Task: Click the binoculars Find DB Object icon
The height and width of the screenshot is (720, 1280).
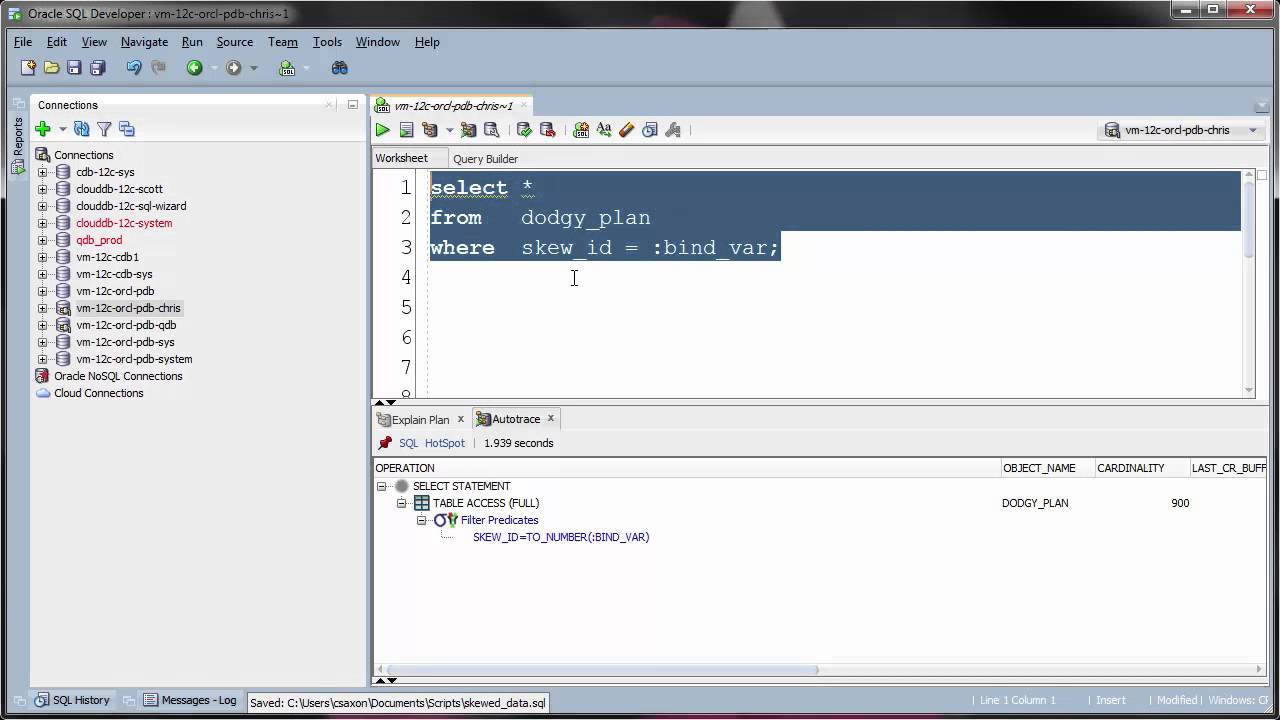Action: pyautogui.click(x=340, y=68)
